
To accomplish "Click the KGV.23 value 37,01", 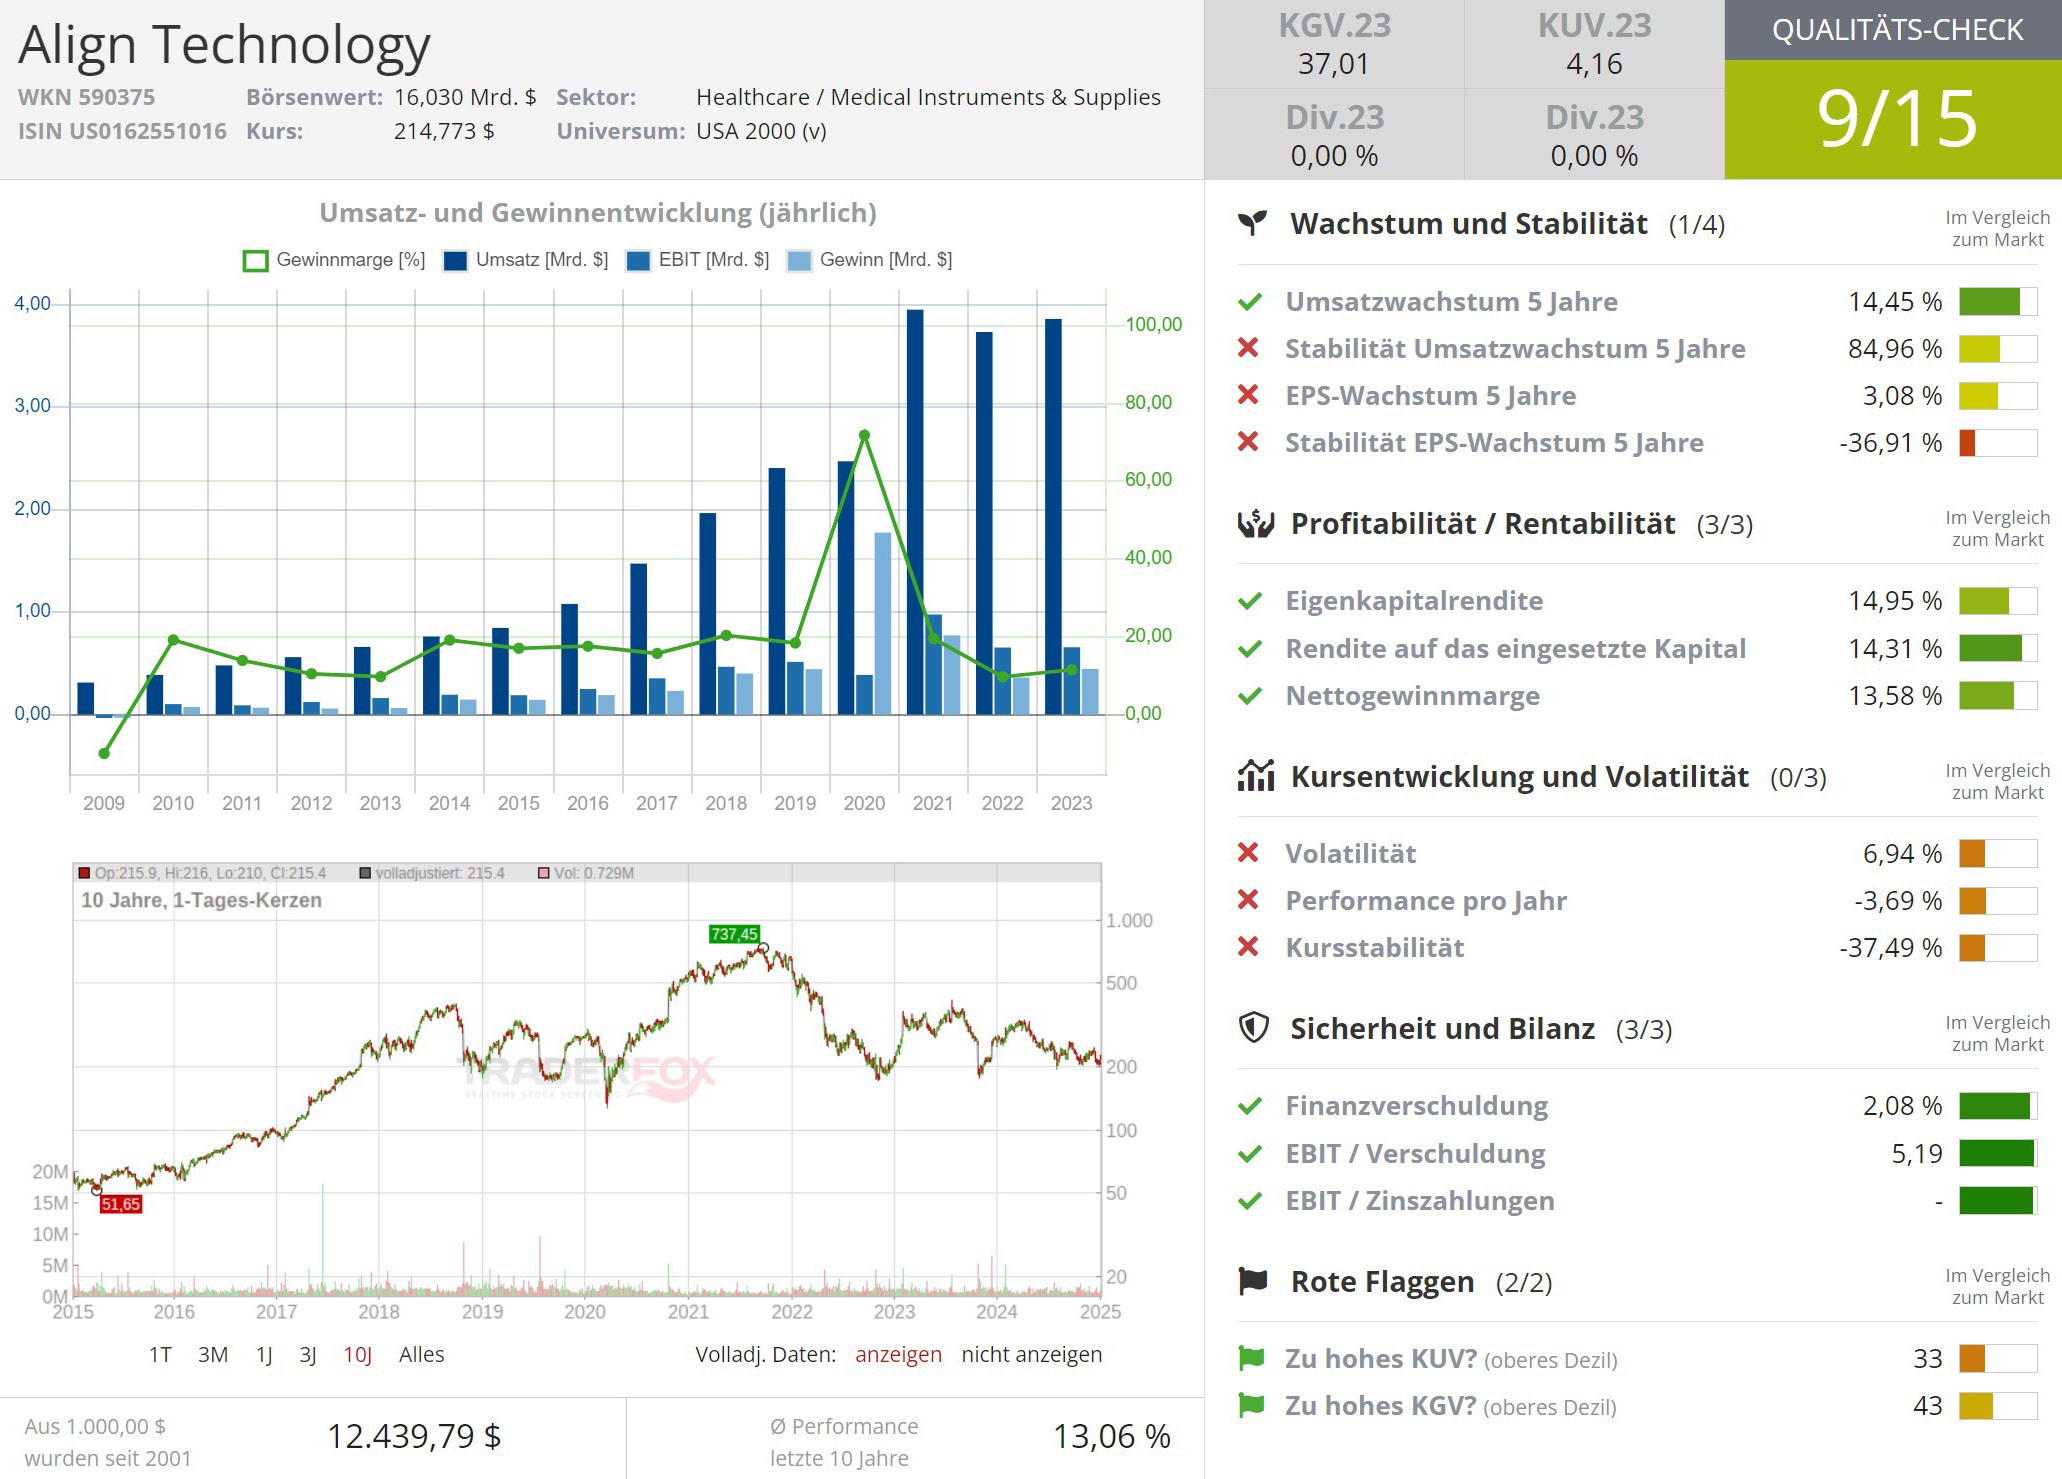I will (x=1333, y=64).
